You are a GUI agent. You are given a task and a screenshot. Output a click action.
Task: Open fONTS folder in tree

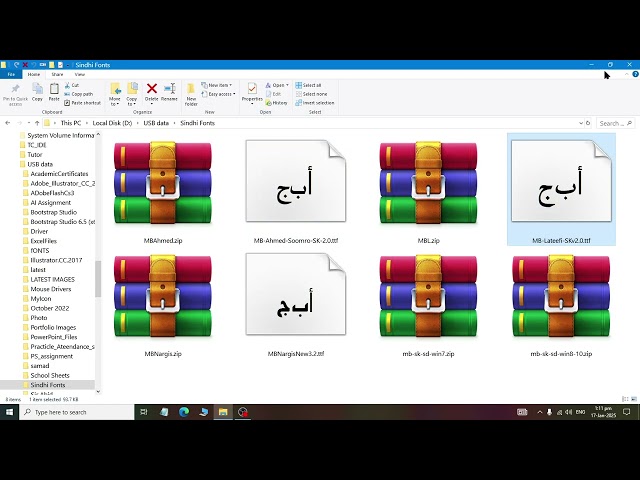(40, 251)
